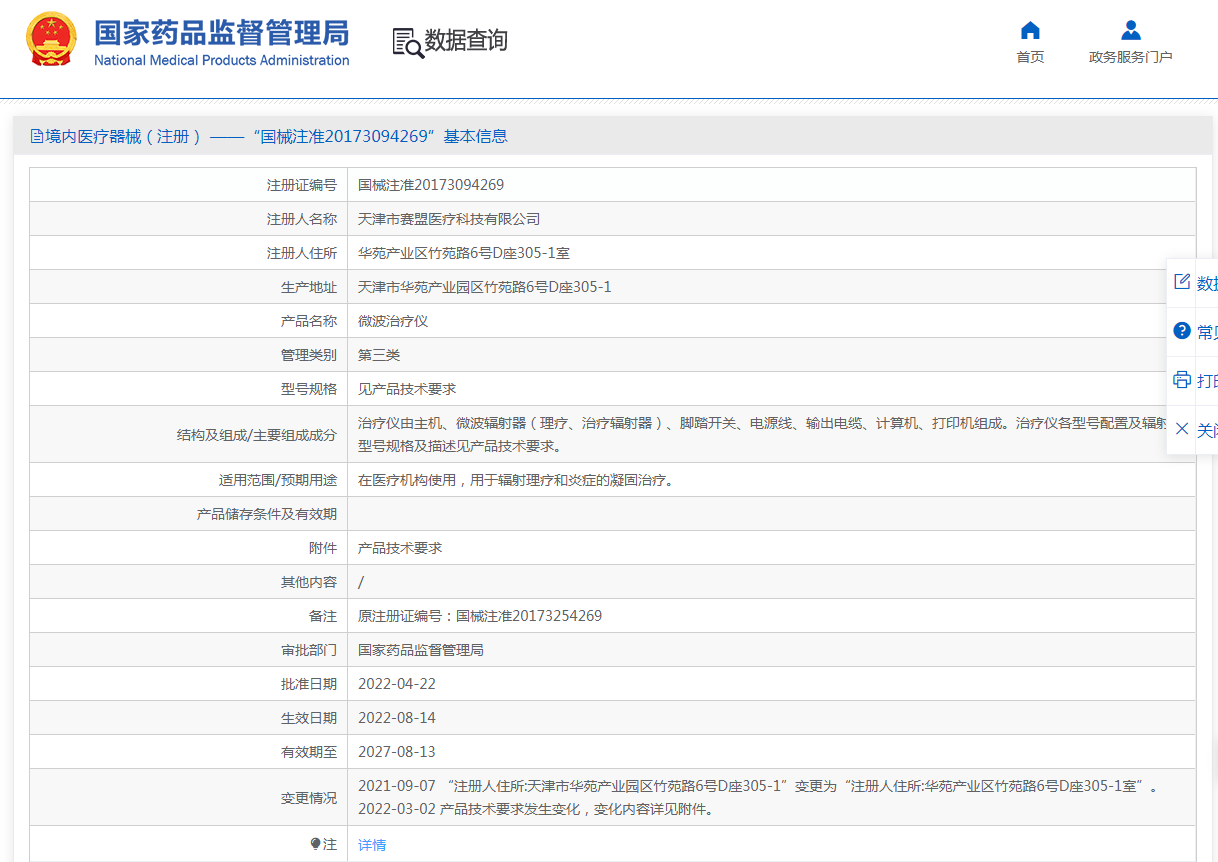
Task: Click the 管理类别 row label
Action: tap(309, 355)
